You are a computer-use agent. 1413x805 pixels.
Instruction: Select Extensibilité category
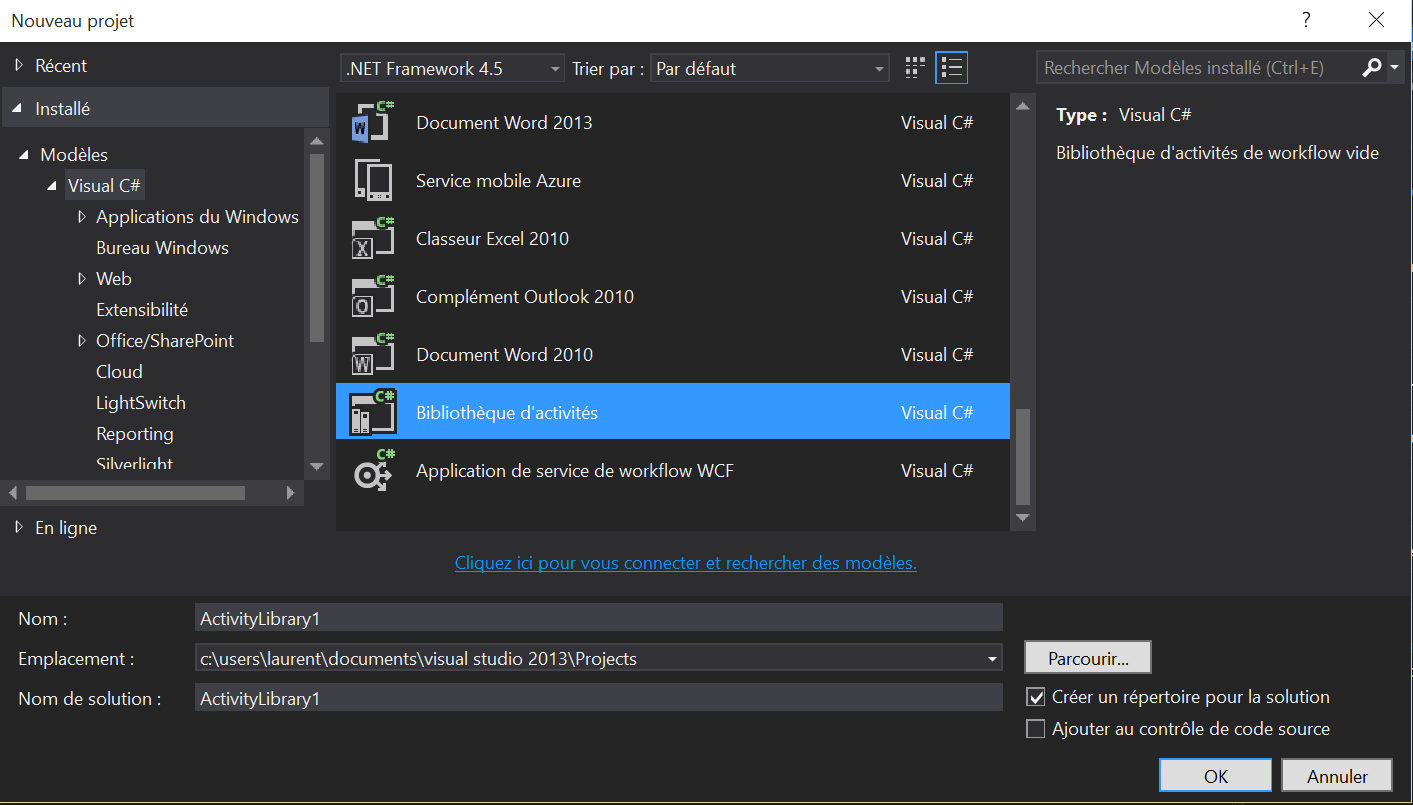(142, 310)
